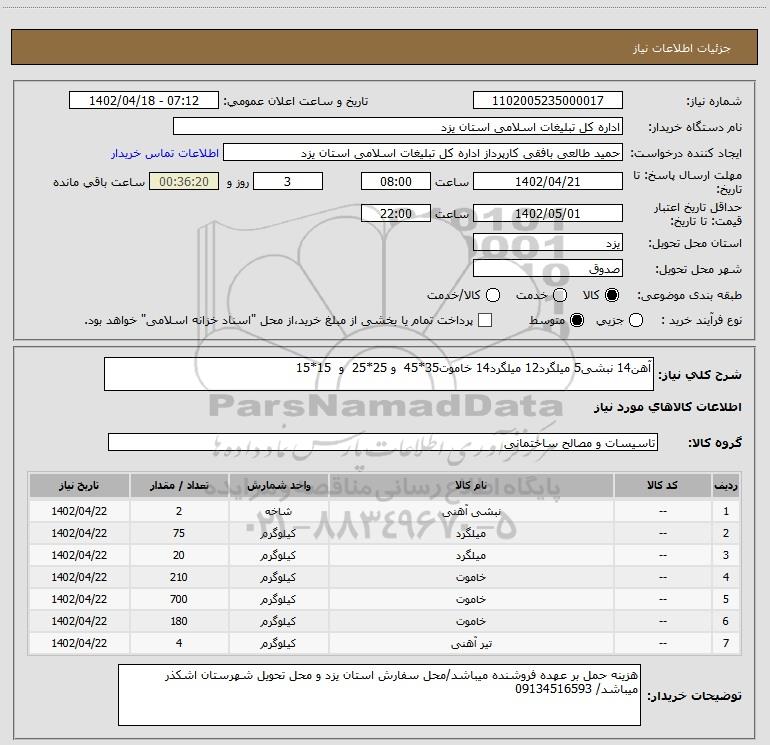Click the delivery city field صدوق

548,268
